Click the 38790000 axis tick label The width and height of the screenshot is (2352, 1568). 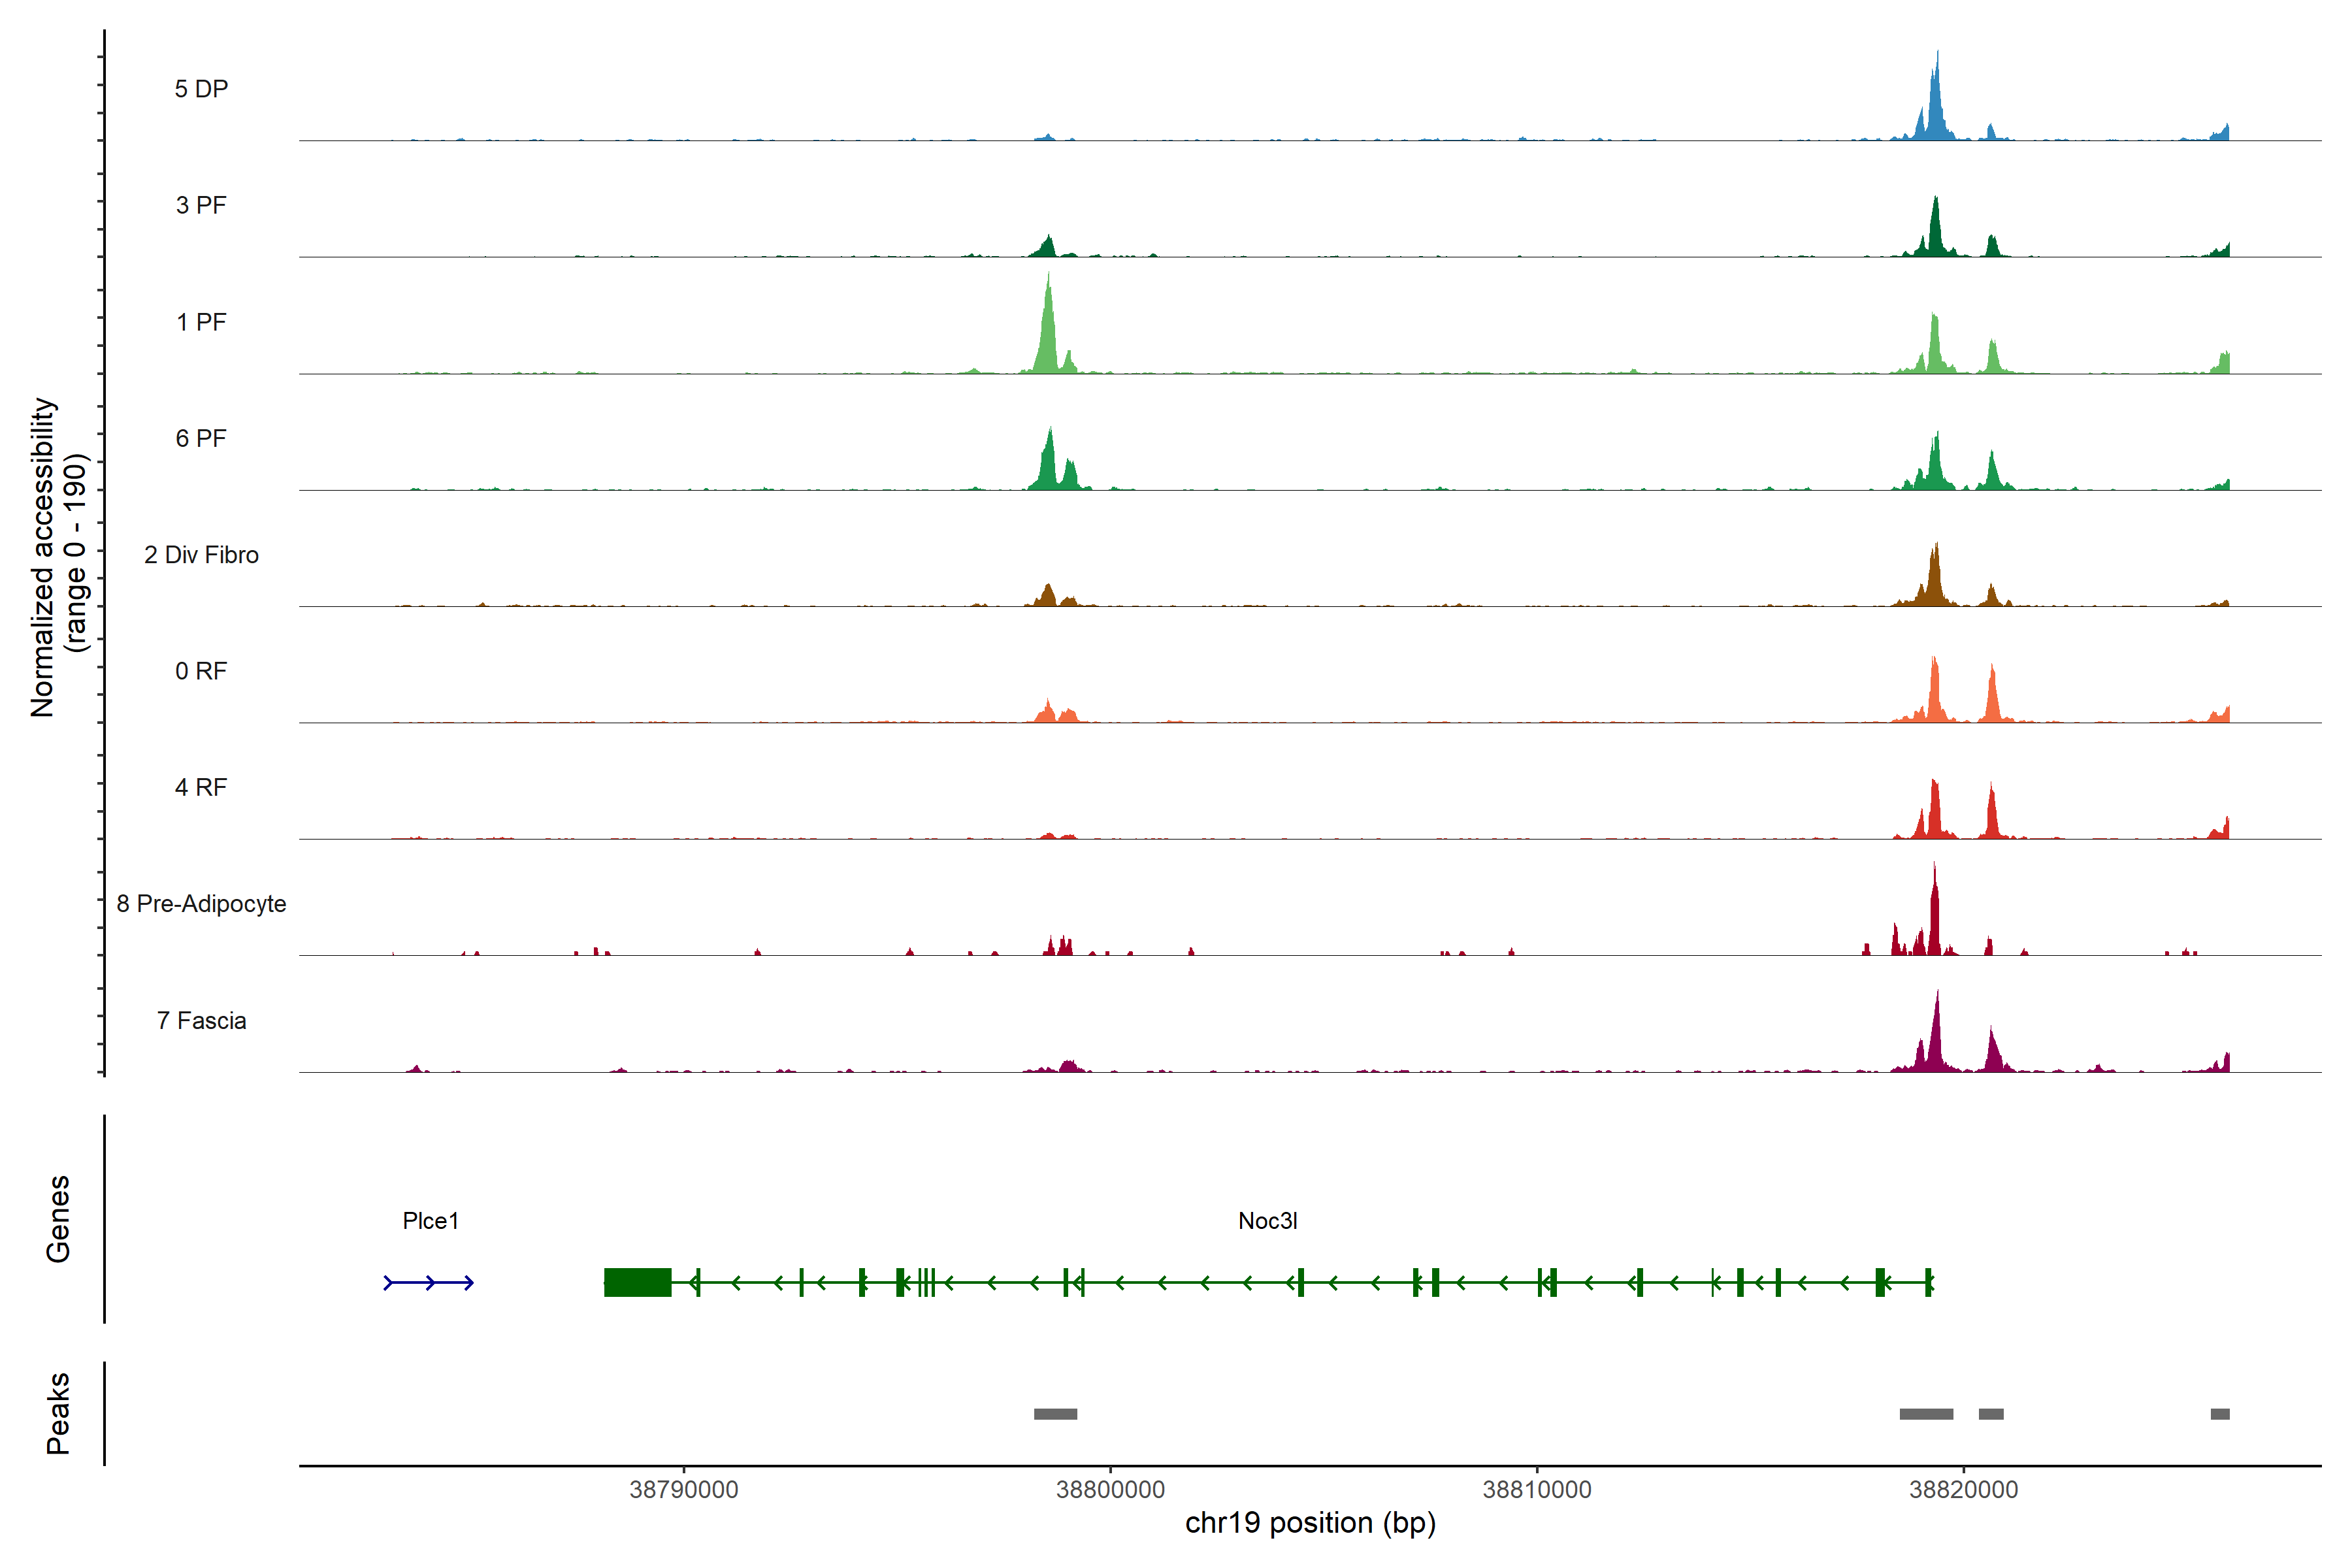click(684, 1489)
